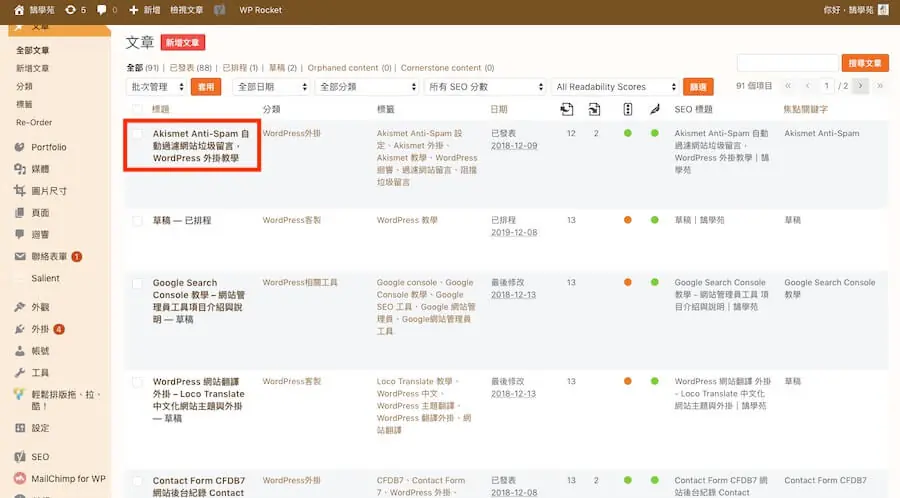Open the Comments (迴響) sidebar icon
900x498 pixels.
coord(20,234)
